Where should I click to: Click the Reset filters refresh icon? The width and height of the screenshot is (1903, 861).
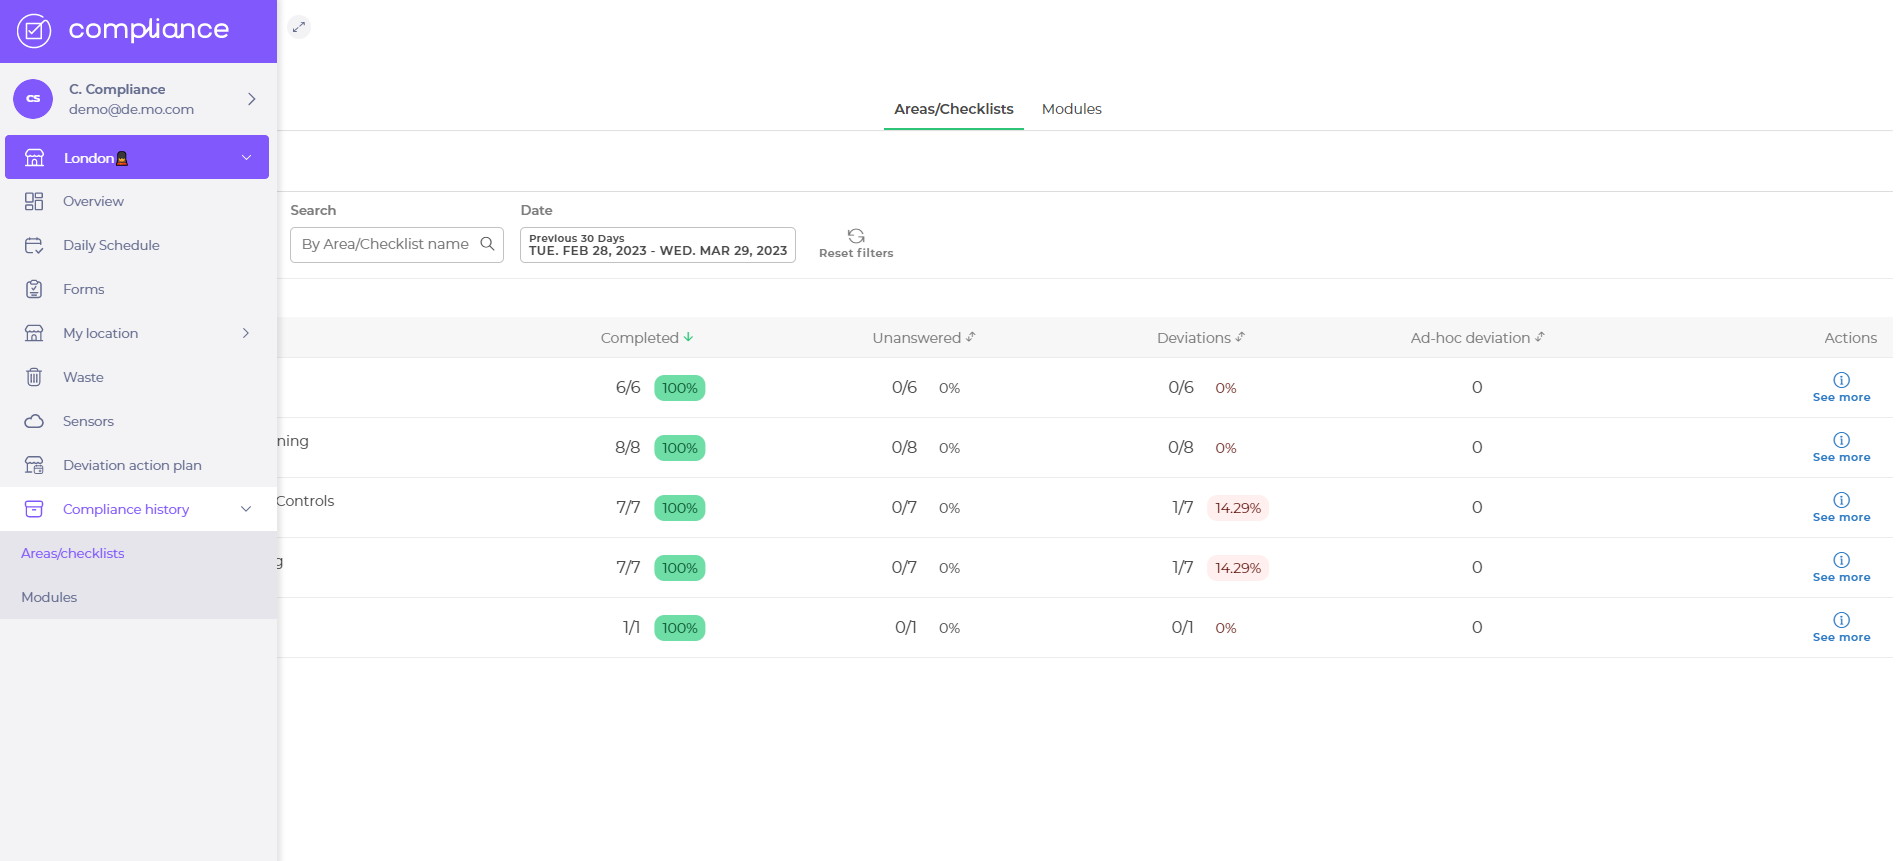pyautogui.click(x=856, y=236)
